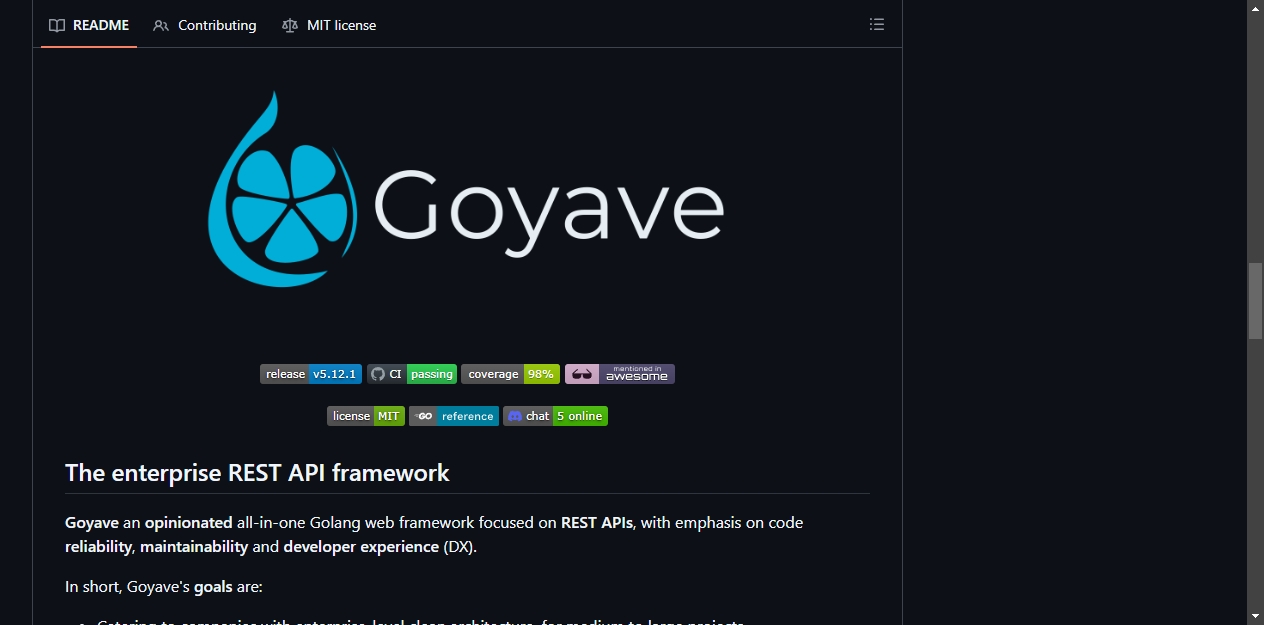Open the Contributing tab
This screenshot has height=625, width=1264.
205,25
